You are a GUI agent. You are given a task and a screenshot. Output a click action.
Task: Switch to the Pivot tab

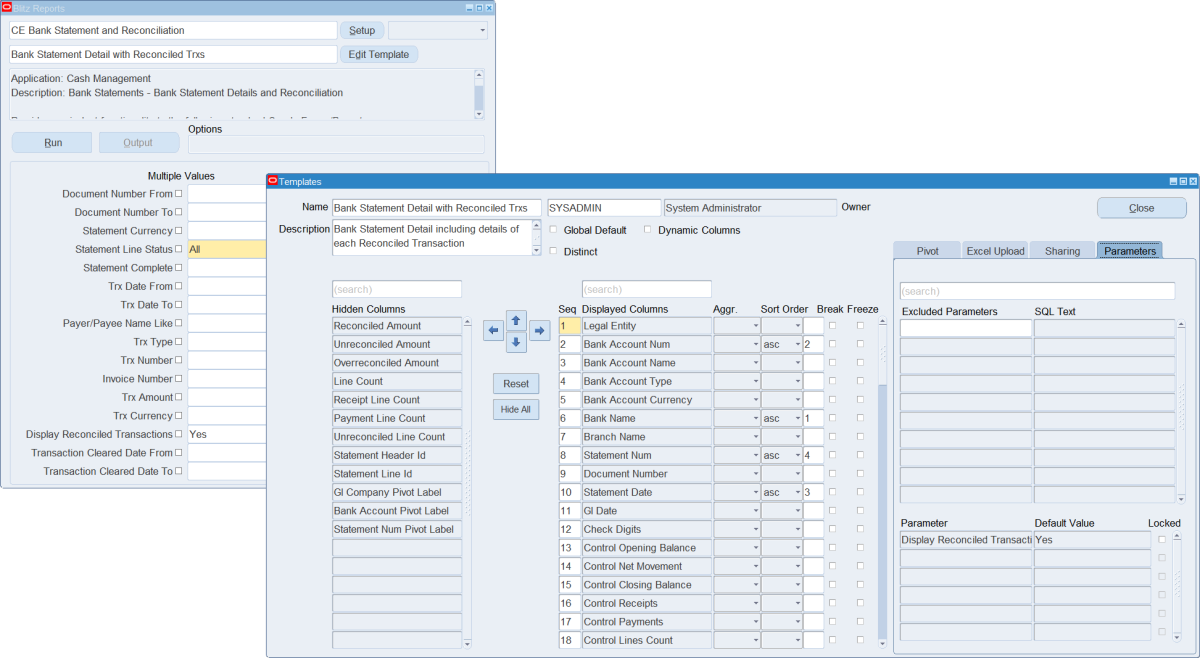click(x=927, y=251)
